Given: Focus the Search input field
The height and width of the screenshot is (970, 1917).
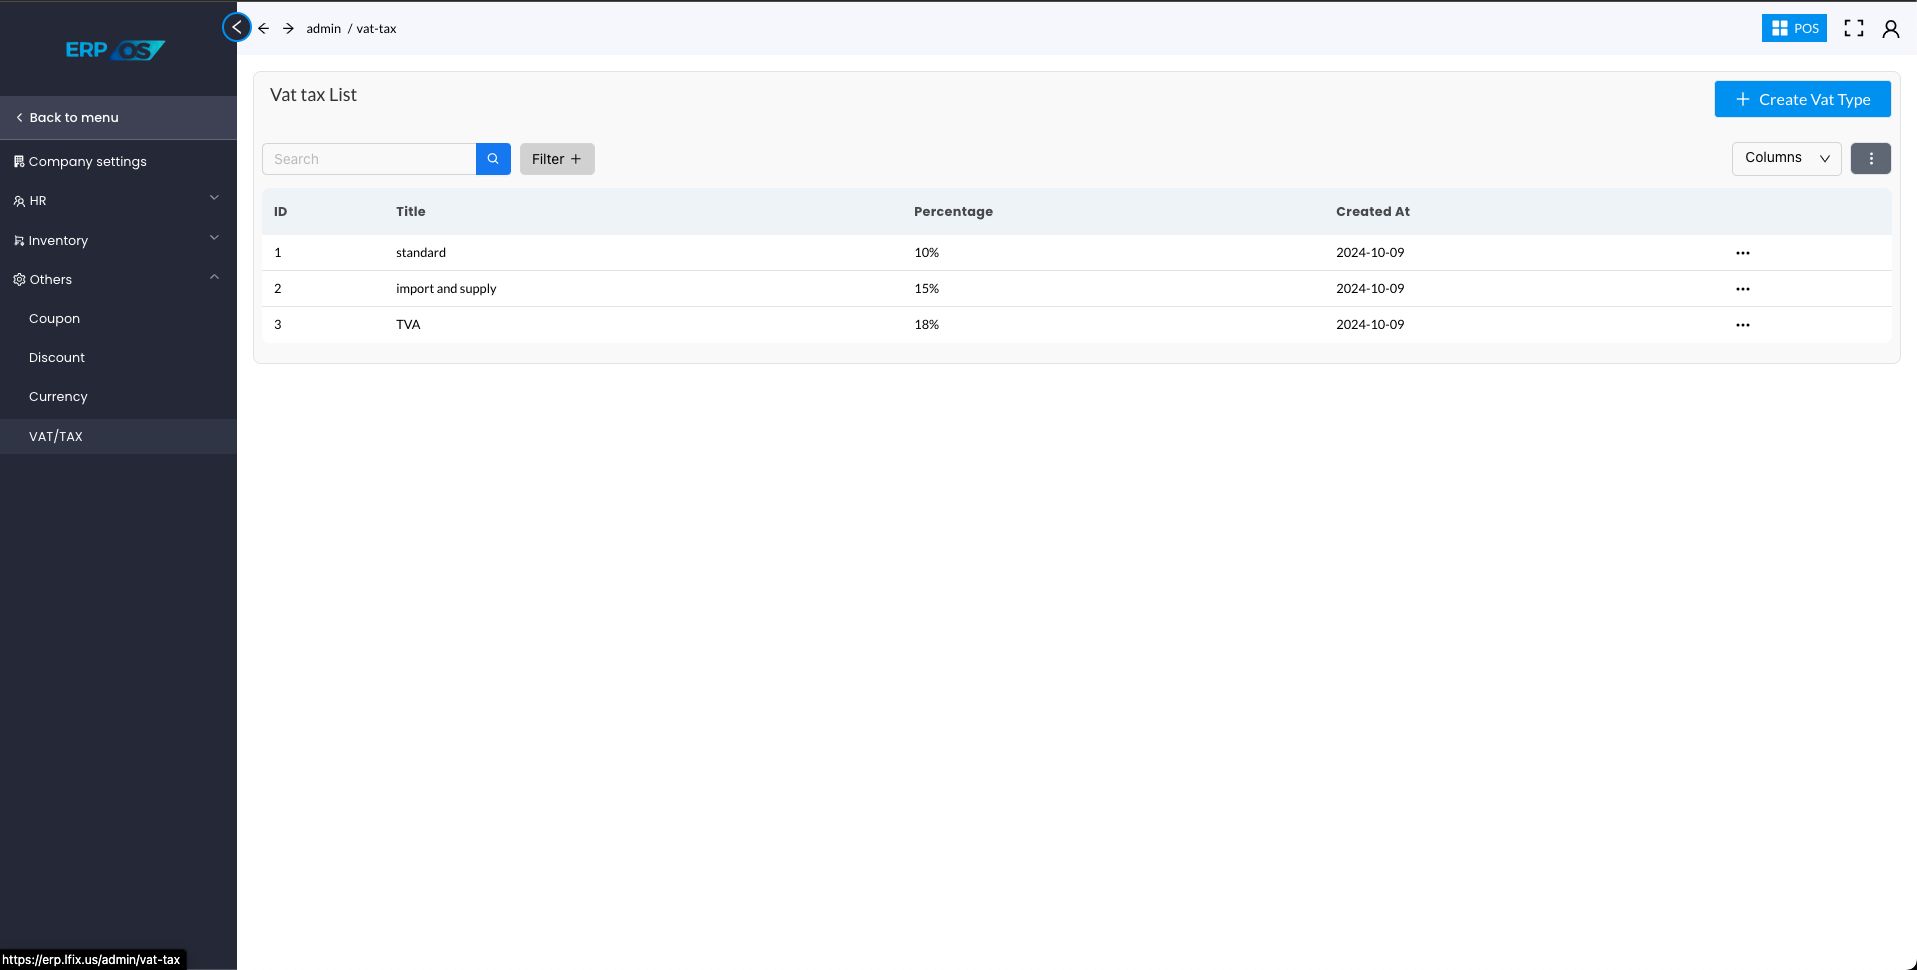Looking at the screenshot, I should (x=369, y=159).
